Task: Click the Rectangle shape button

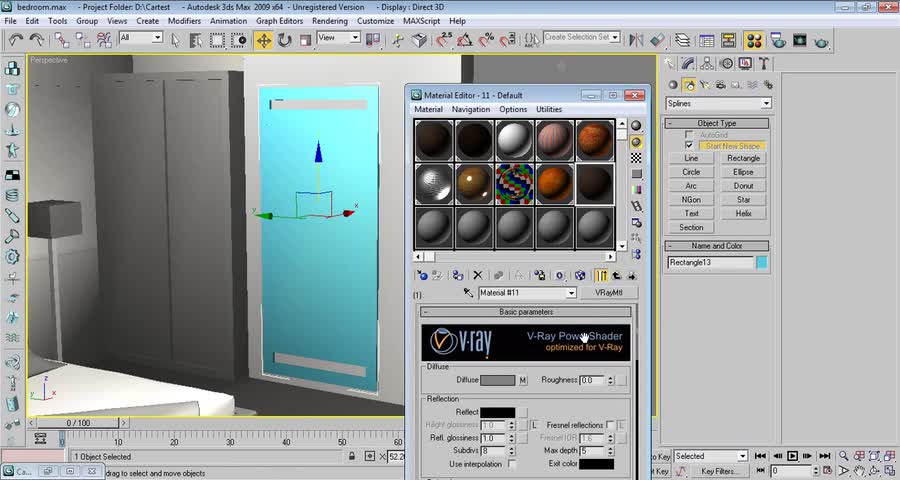Action: (743, 158)
